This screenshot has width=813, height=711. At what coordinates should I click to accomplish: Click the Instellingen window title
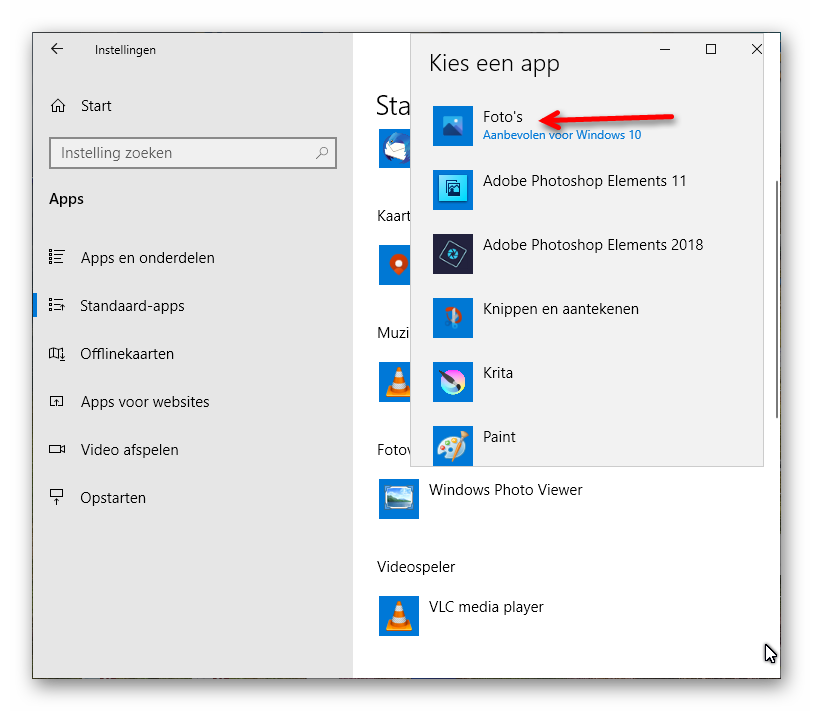pyautogui.click(x=125, y=50)
